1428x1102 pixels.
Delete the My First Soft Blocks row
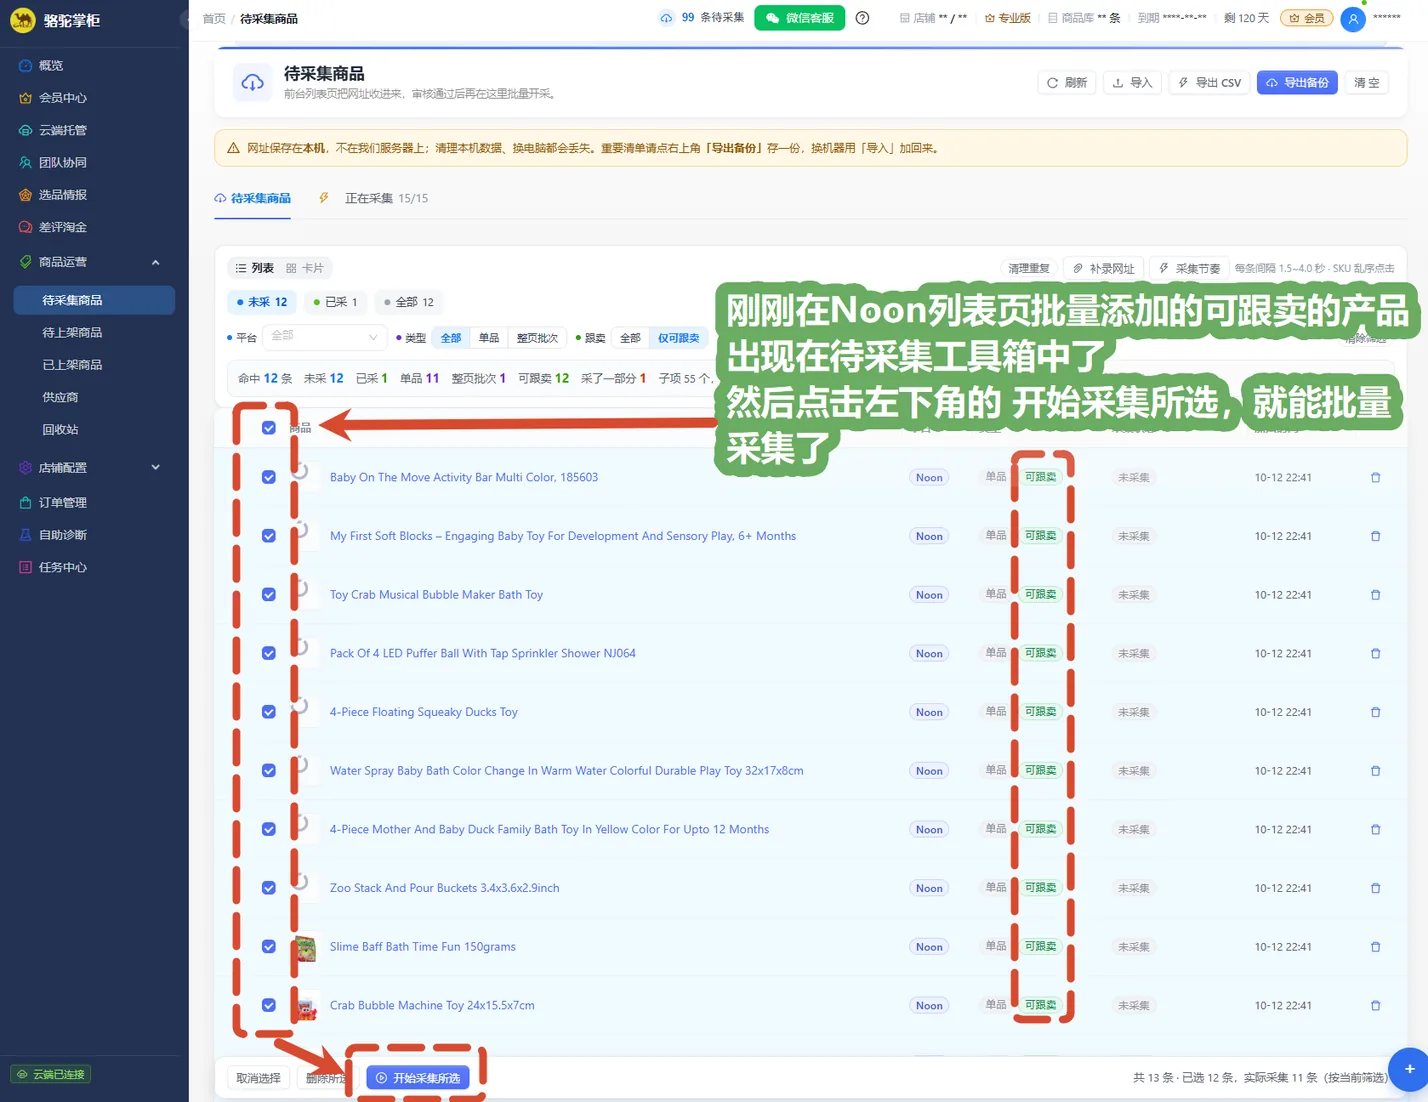[1375, 537]
